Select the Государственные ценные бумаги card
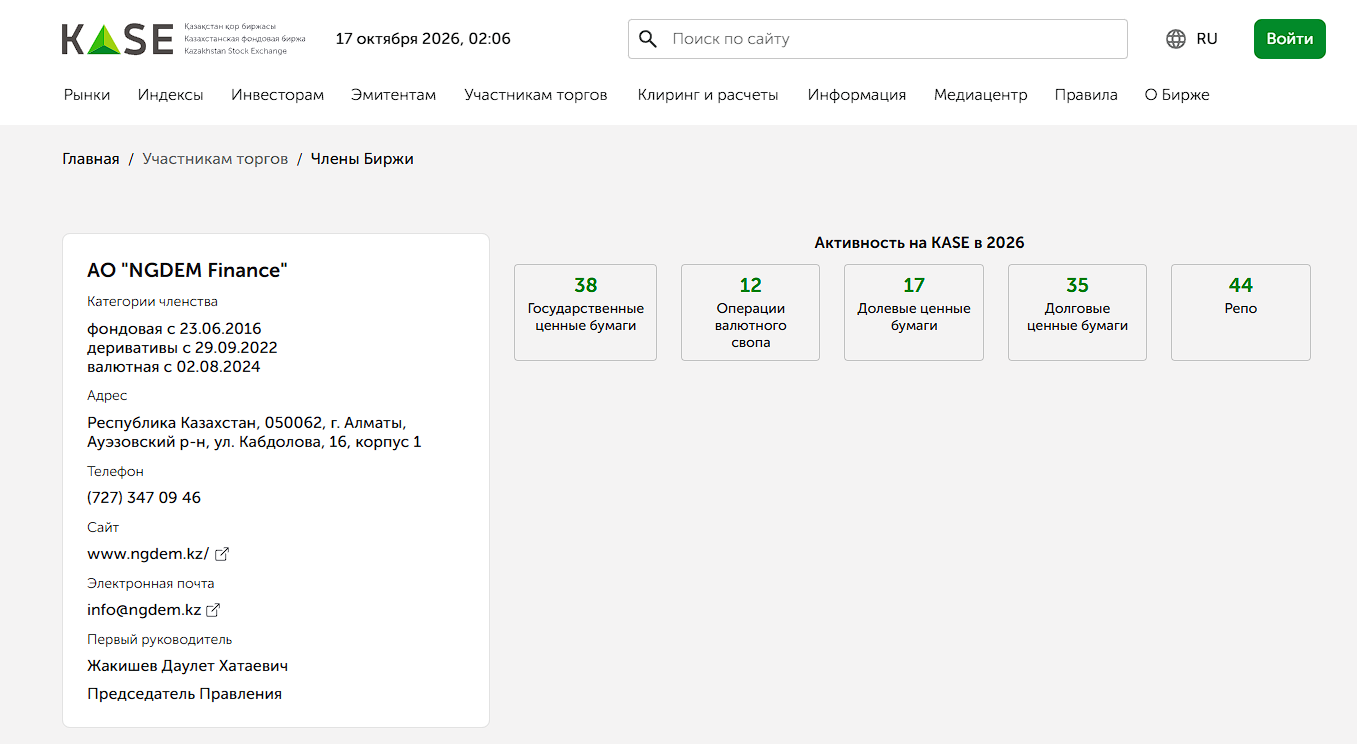 point(586,312)
